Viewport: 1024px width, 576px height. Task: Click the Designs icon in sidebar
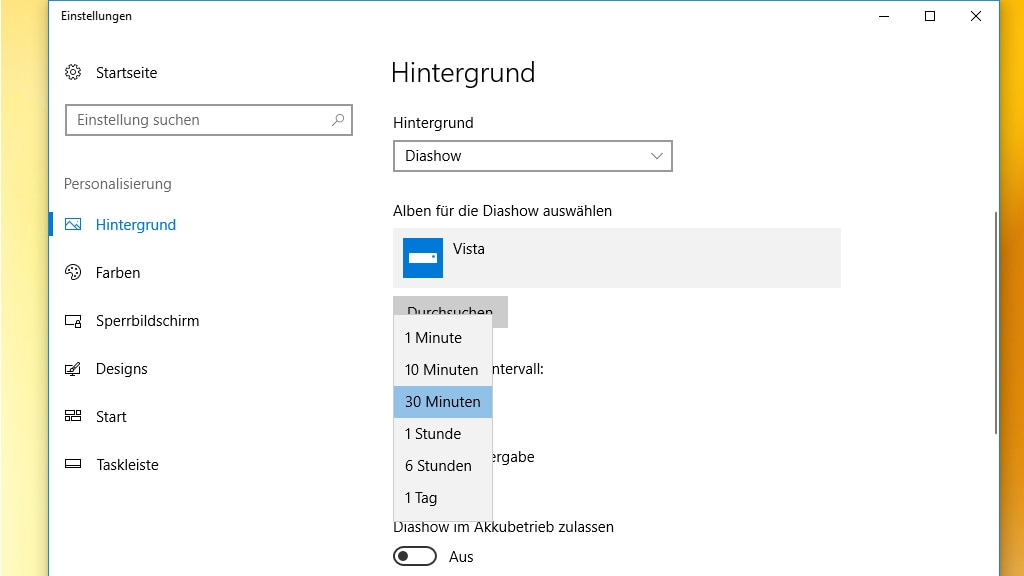(x=73, y=369)
